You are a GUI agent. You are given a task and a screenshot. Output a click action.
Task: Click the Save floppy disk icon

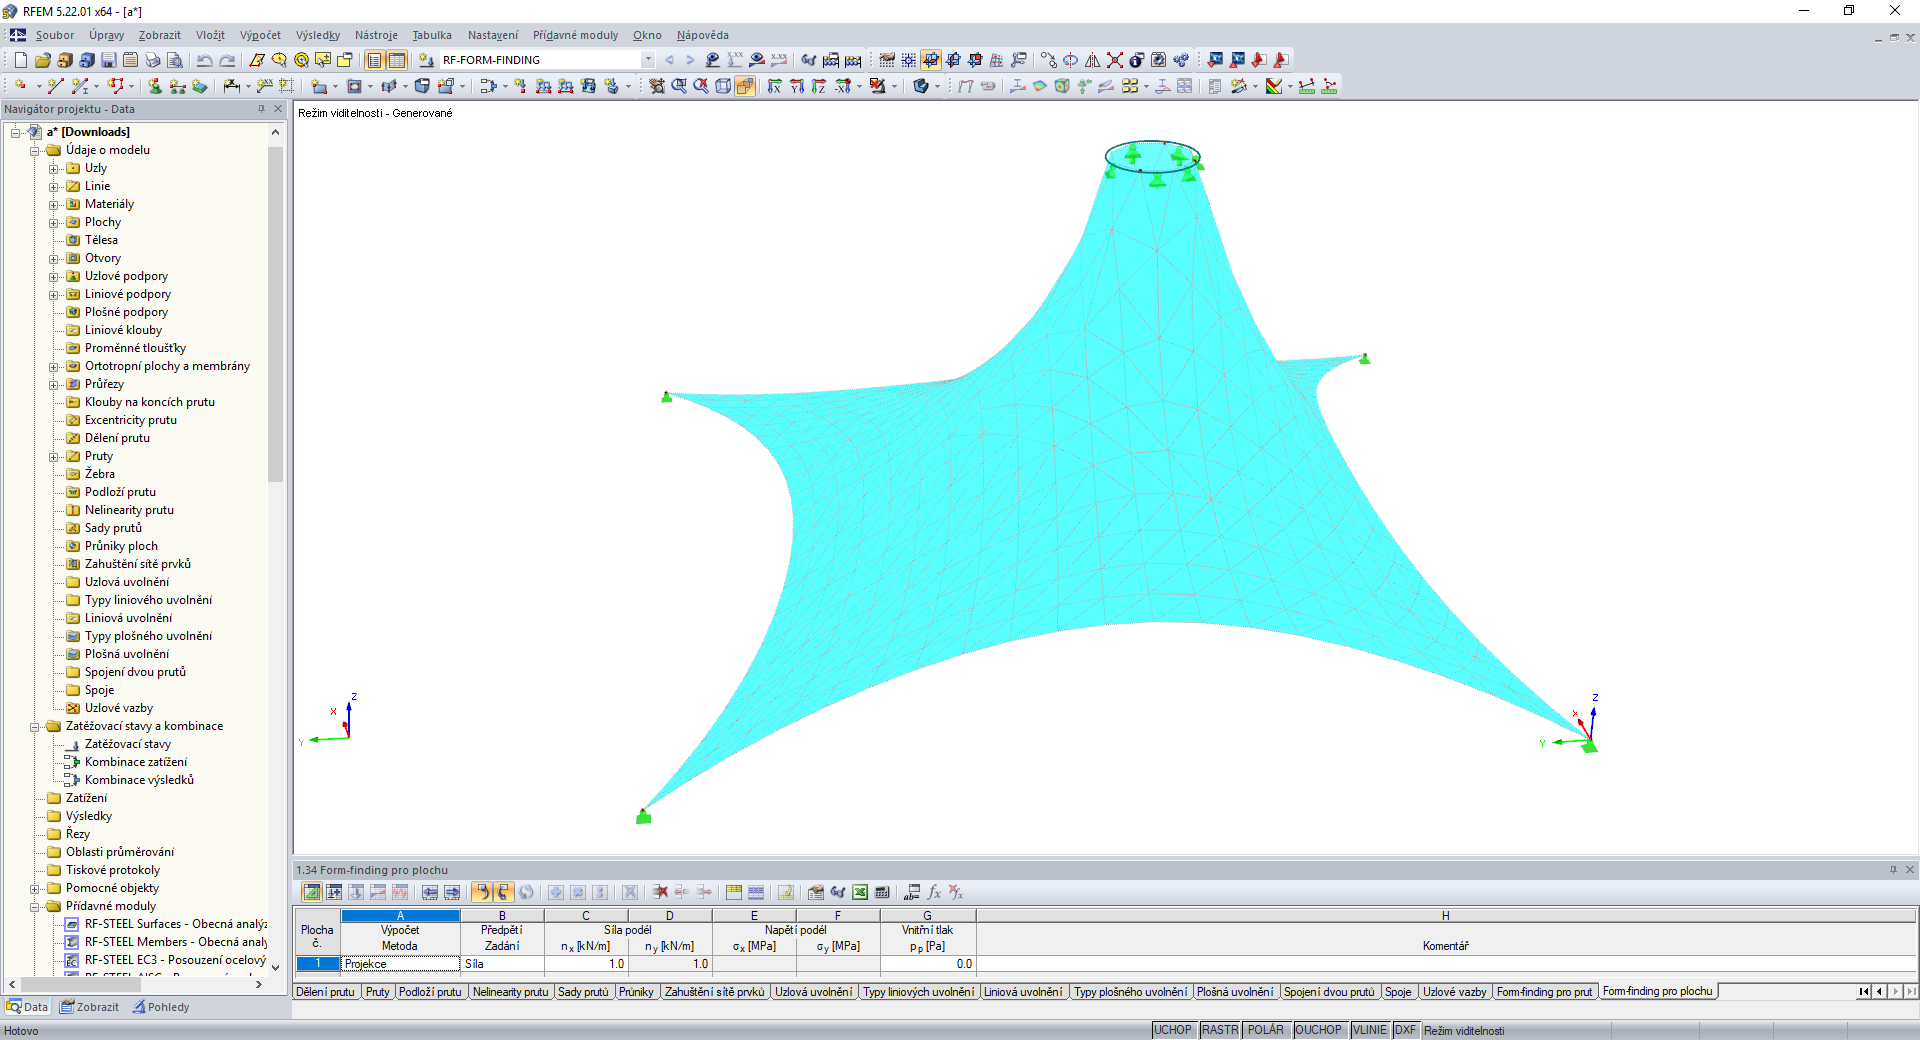pos(109,60)
